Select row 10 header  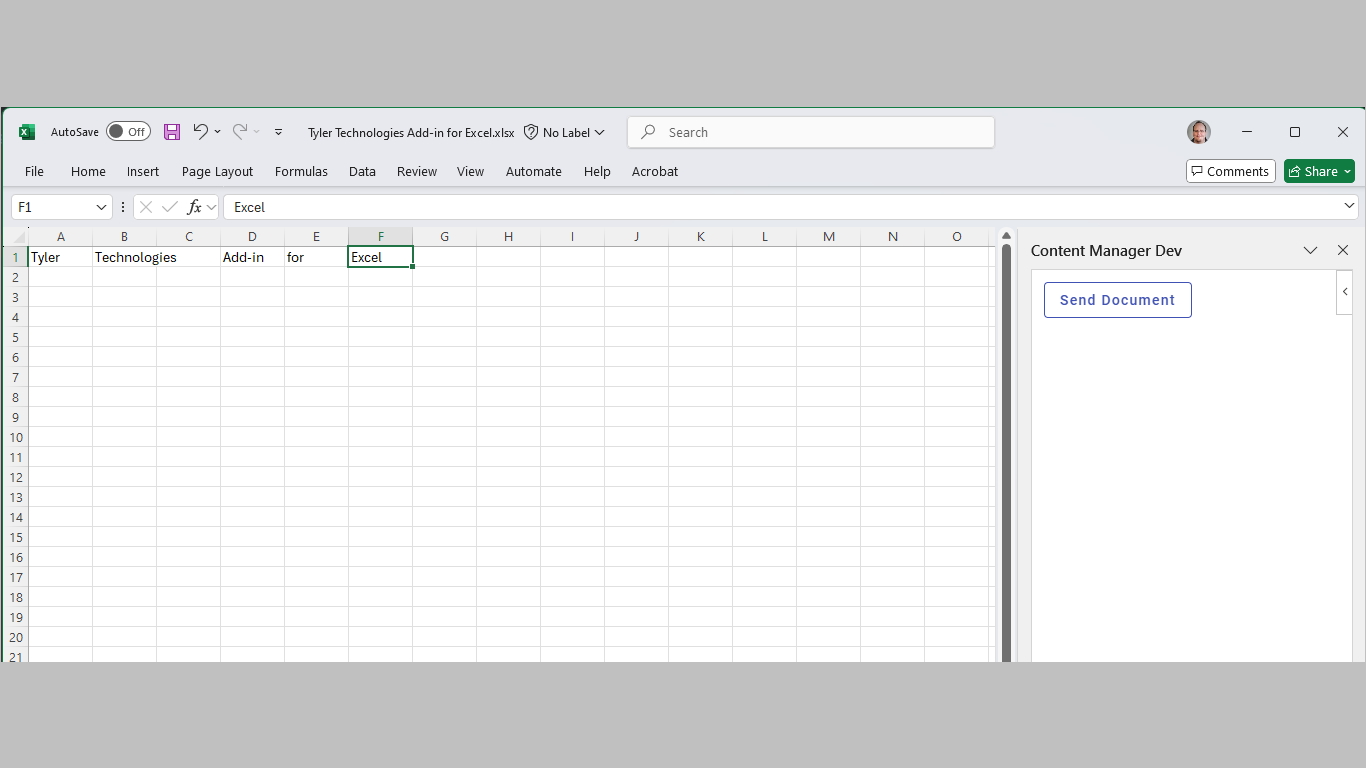click(16, 437)
